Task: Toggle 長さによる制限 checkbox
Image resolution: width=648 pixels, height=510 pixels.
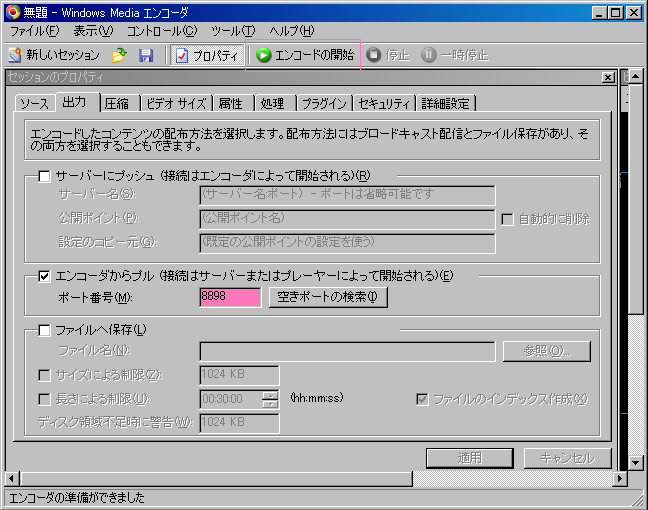Action: pyautogui.click(x=44, y=399)
